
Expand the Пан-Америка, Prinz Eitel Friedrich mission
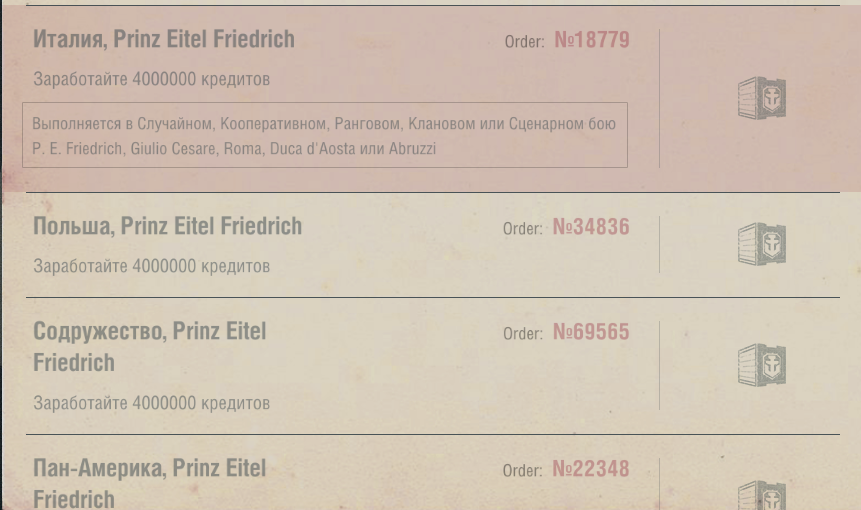coord(149,484)
